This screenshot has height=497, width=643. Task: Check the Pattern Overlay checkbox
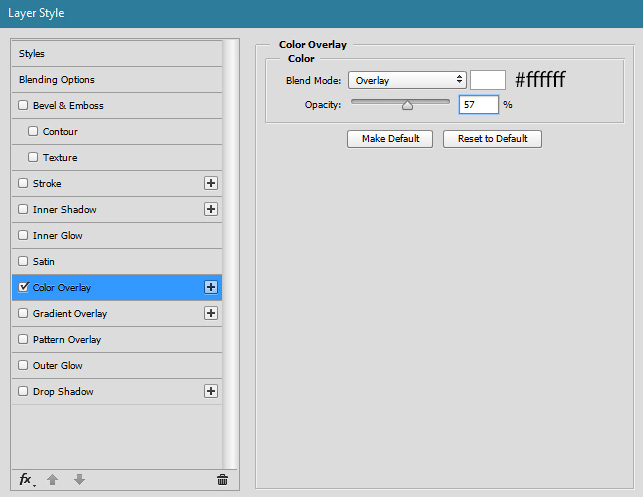point(23,339)
